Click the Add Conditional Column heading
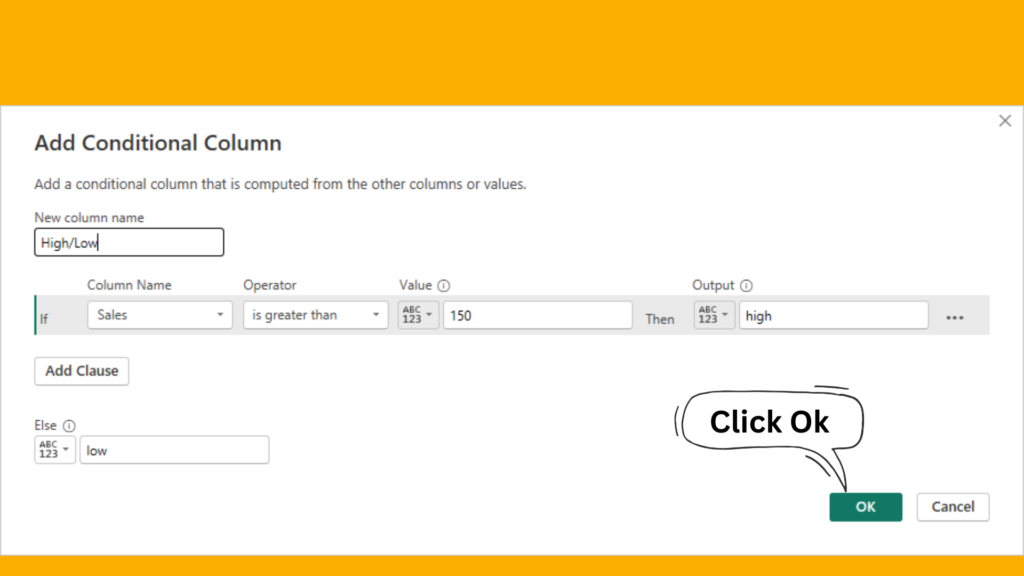1024x576 pixels. (158, 143)
